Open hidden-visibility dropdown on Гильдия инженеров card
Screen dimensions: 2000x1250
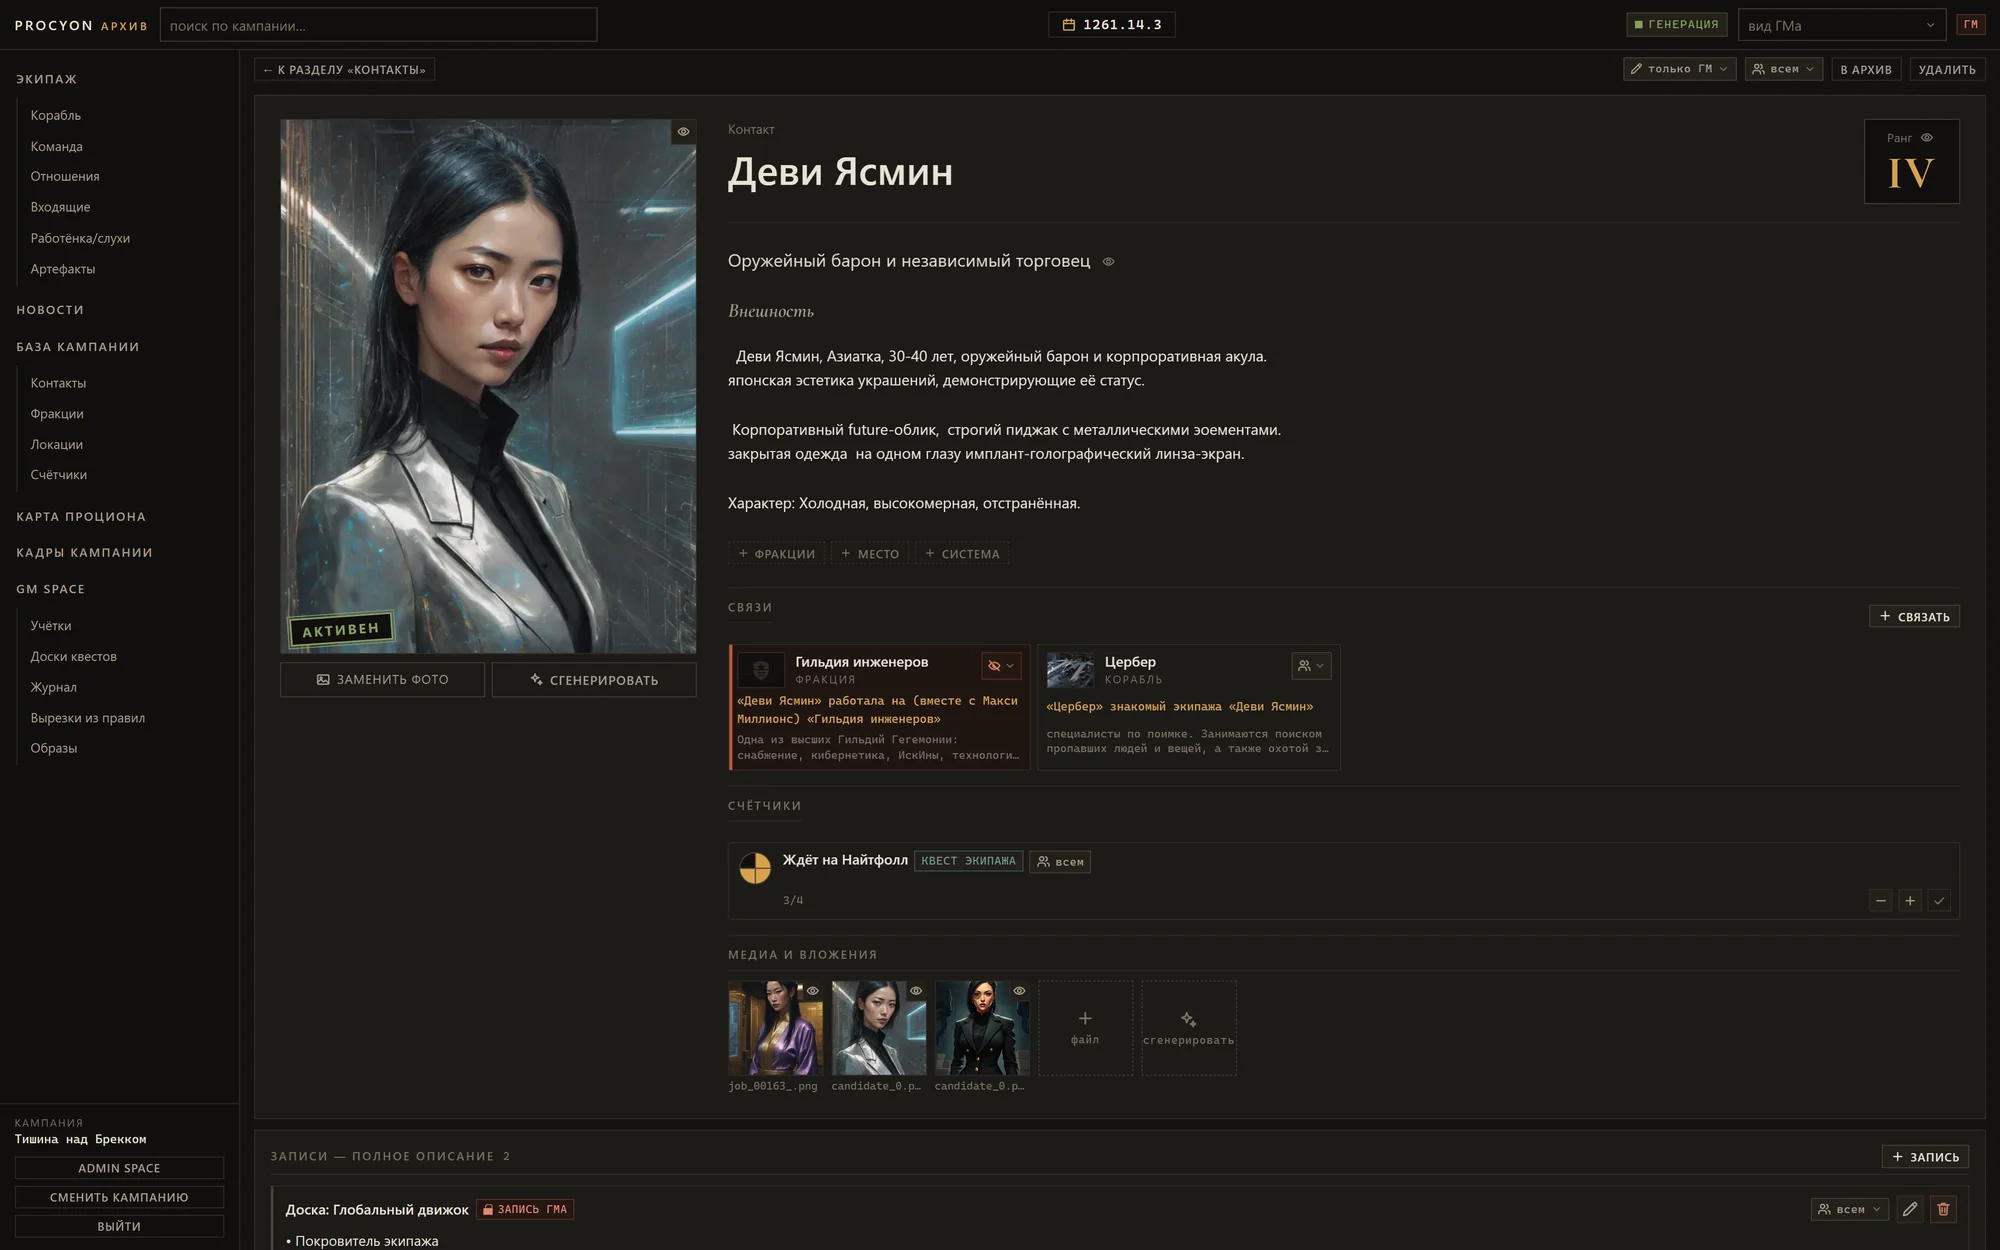coord(1001,666)
